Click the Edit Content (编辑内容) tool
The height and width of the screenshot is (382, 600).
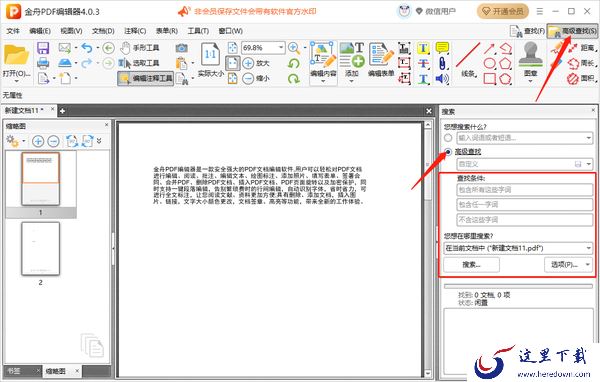323,60
